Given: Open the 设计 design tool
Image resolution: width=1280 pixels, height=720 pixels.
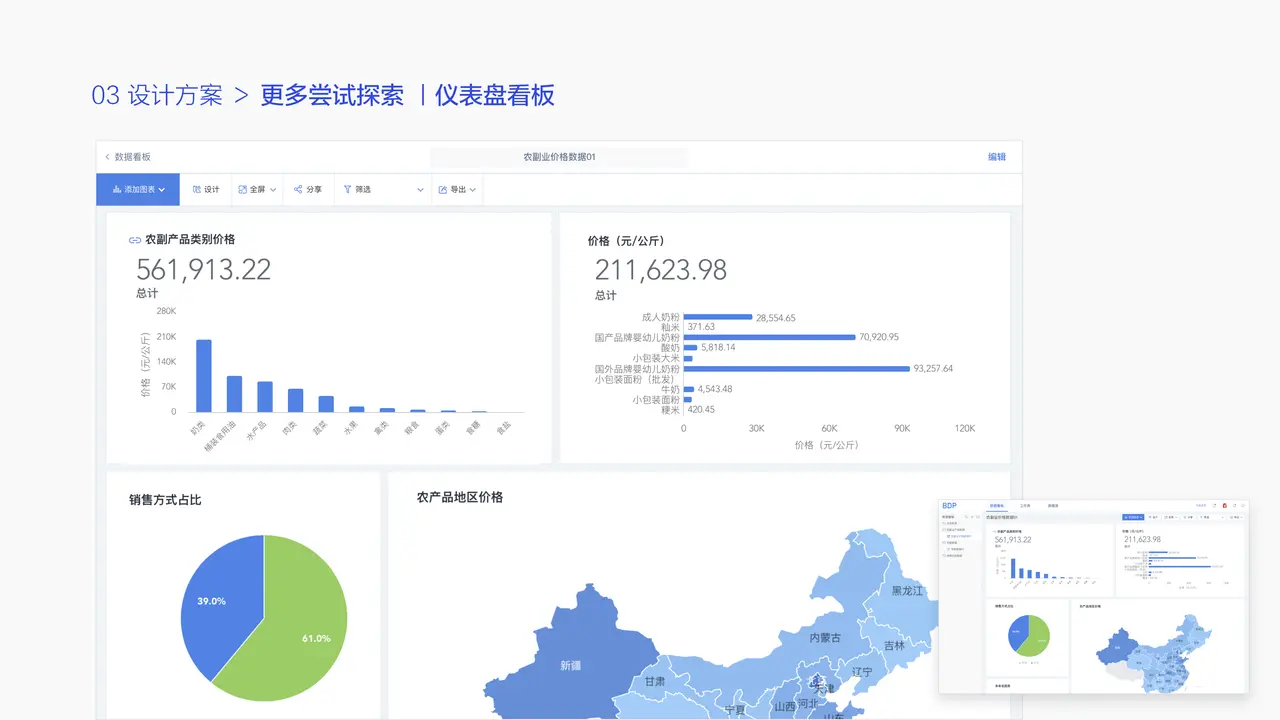Looking at the screenshot, I should 206,189.
